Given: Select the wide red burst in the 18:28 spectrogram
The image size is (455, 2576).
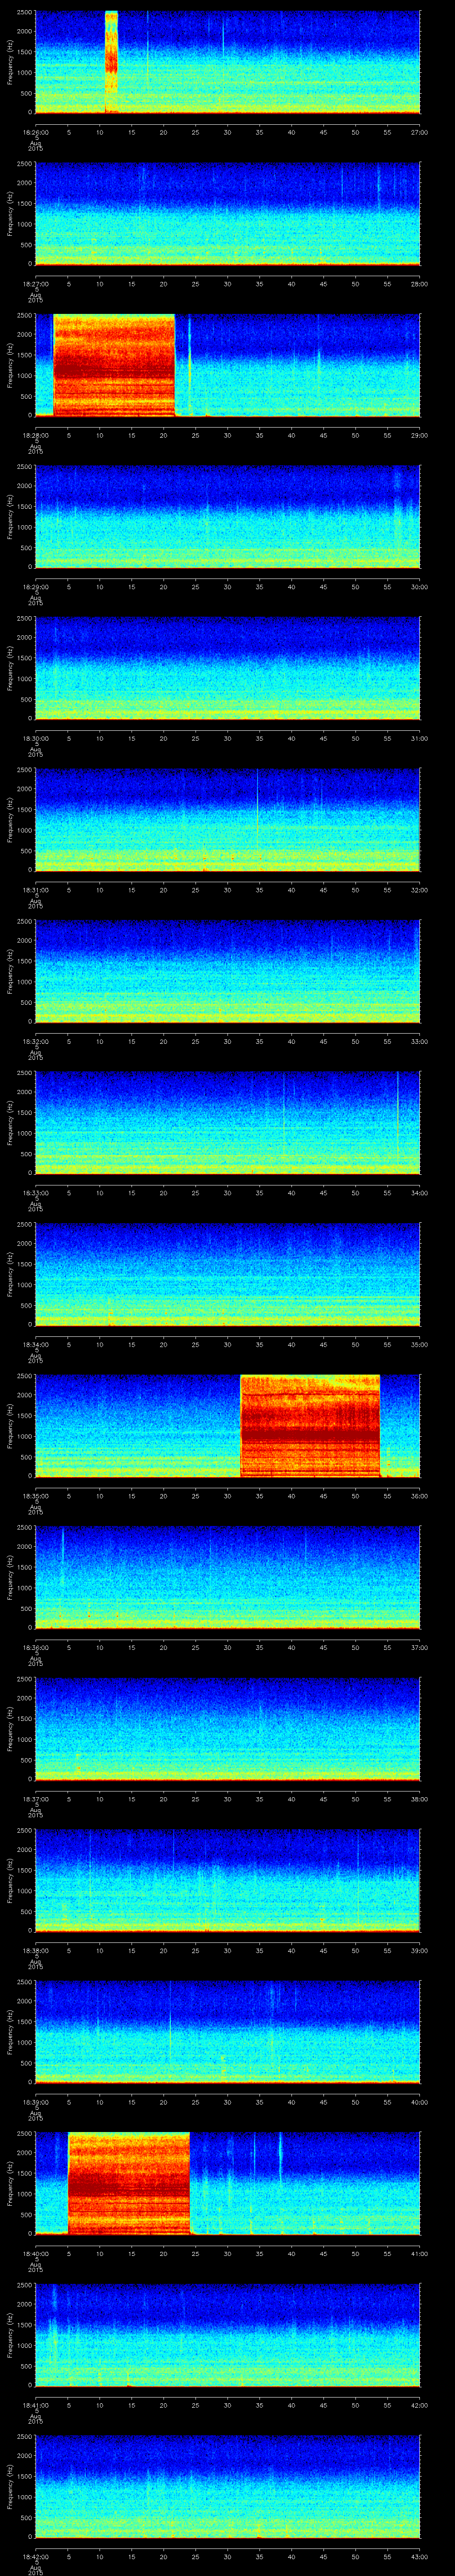Looking at the screenshot, I should pyautogui.click(x=114, y=365).
